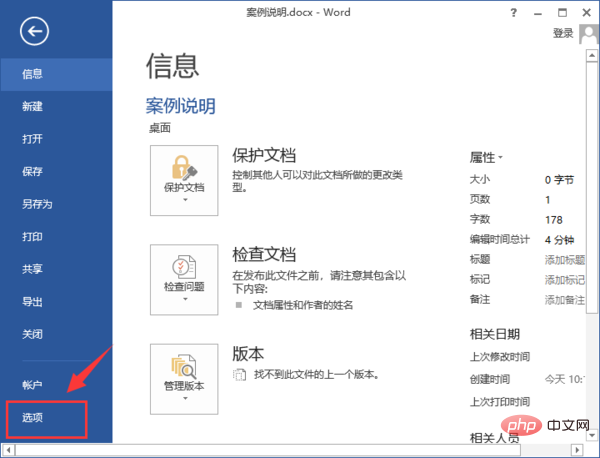Screen dimensions: 600x458
Task: Open the 共享 (Share) page
Action: coord(33,269)
